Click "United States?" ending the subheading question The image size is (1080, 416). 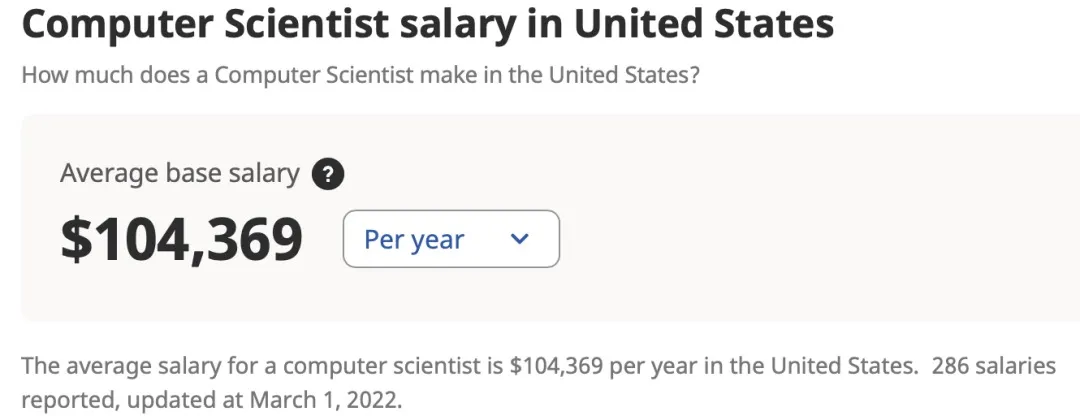coord(622,75)
